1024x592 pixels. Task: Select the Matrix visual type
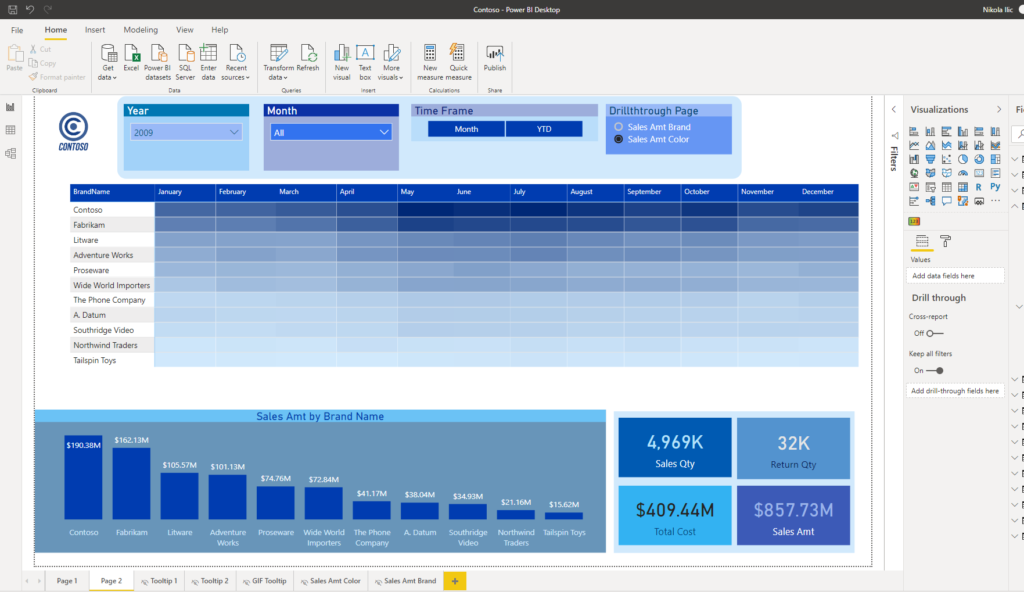[x=963, y=187]
